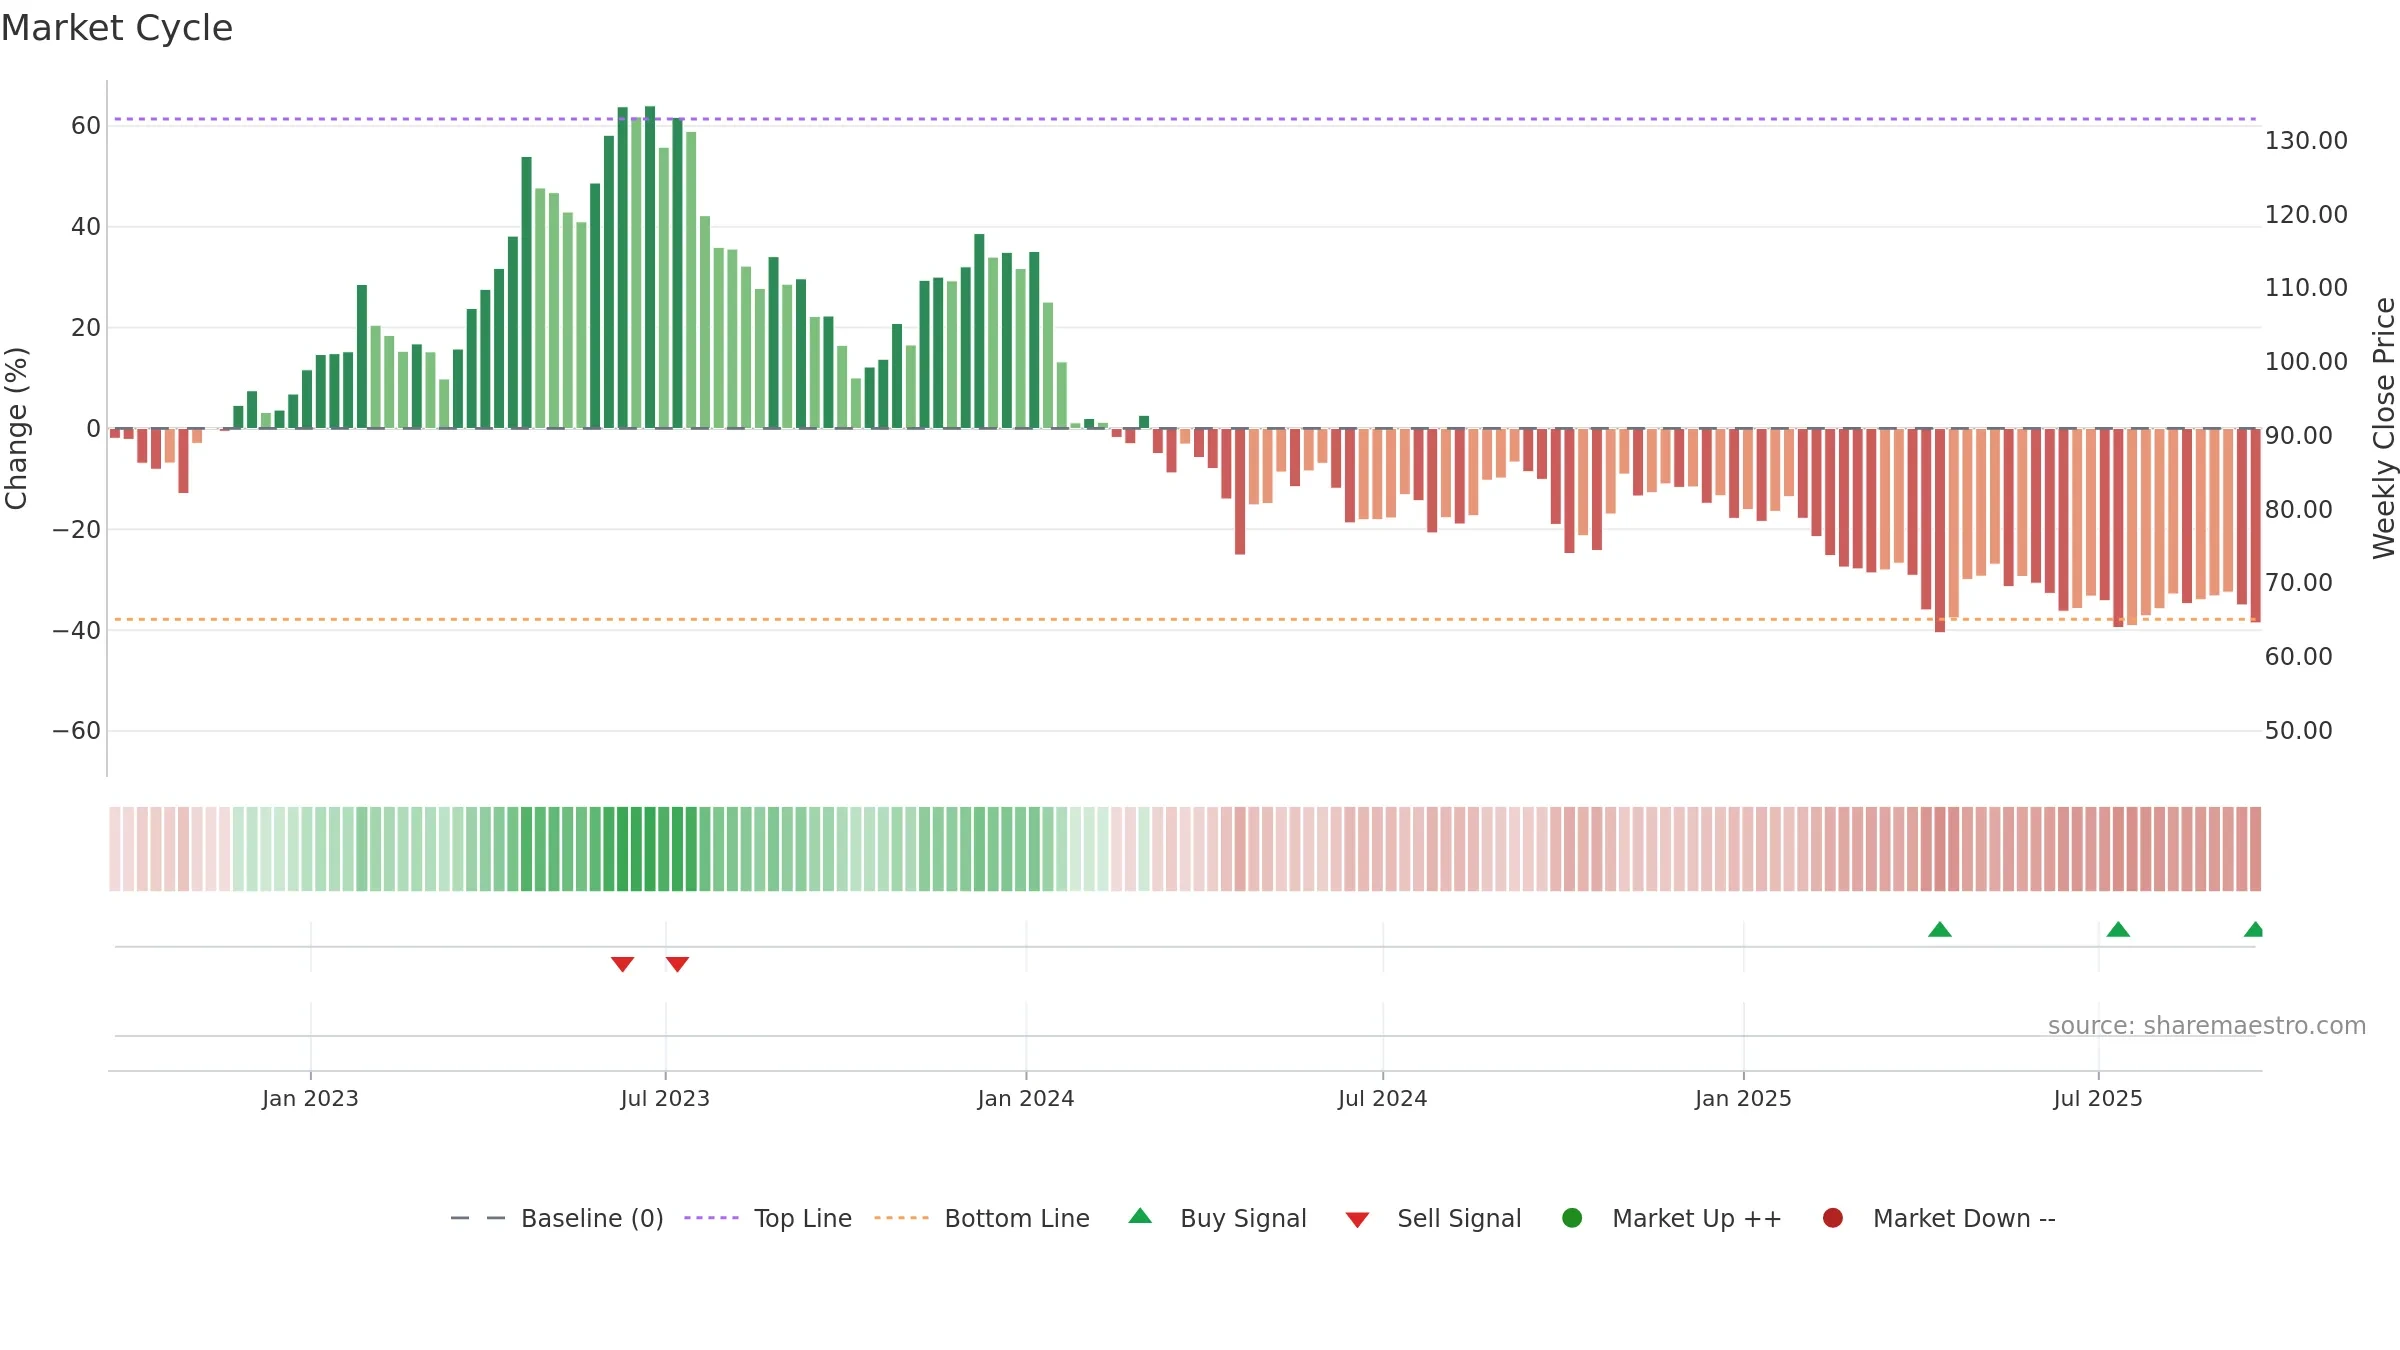
Task: Click the Market Down -- red circle icon
Action: (x=1833, y=1218)
